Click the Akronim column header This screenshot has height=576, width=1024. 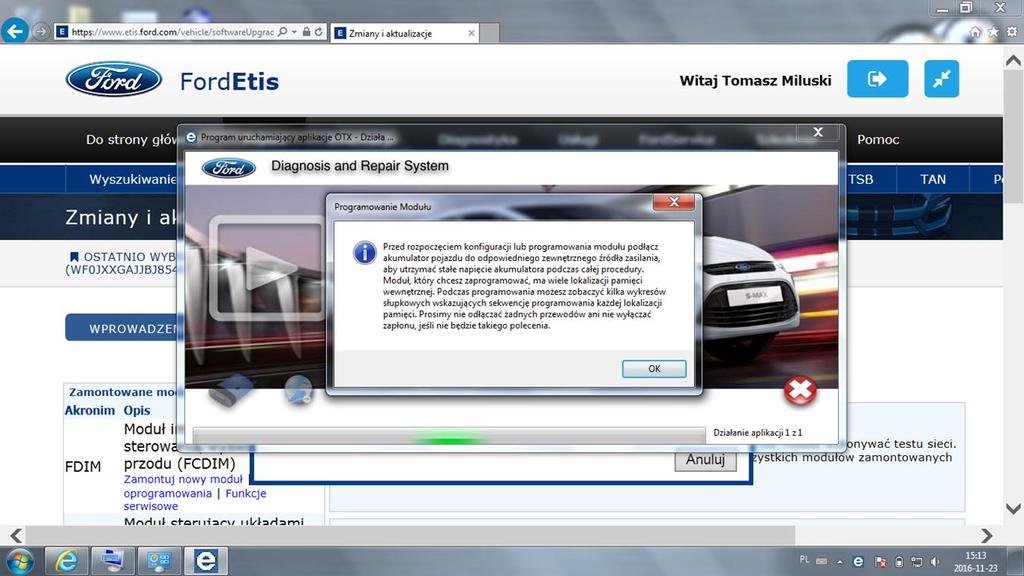(89, 411)
